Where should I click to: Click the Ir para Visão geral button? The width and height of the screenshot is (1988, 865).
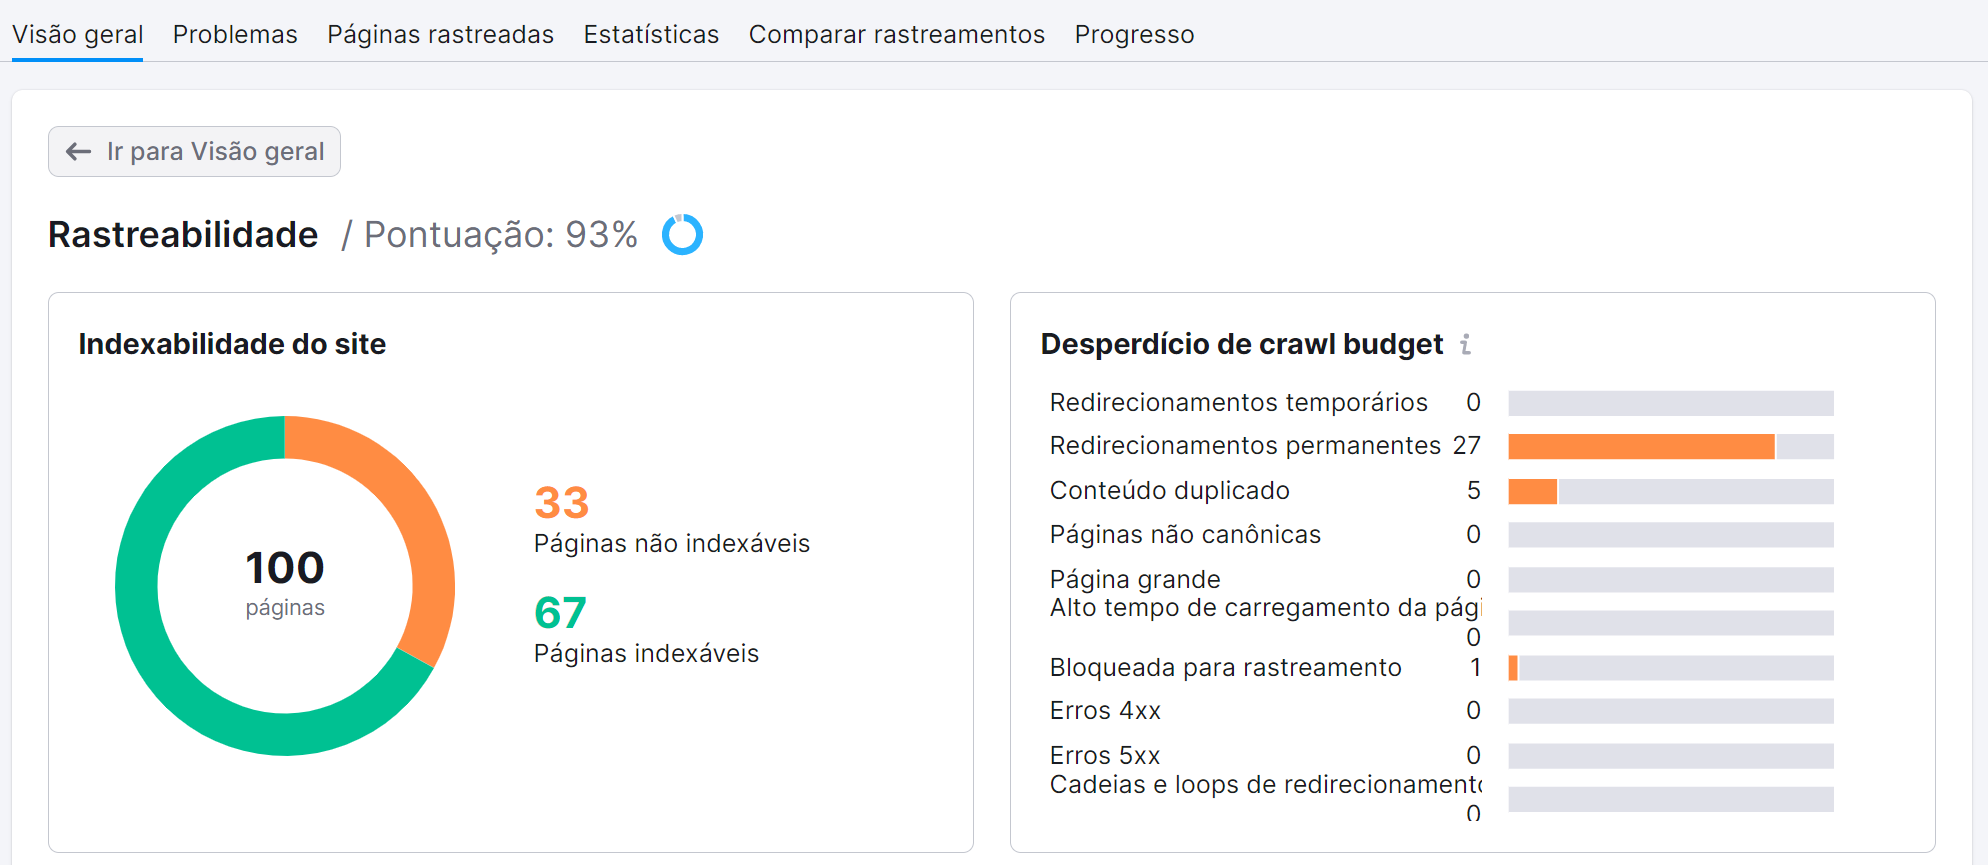point(194,151)
